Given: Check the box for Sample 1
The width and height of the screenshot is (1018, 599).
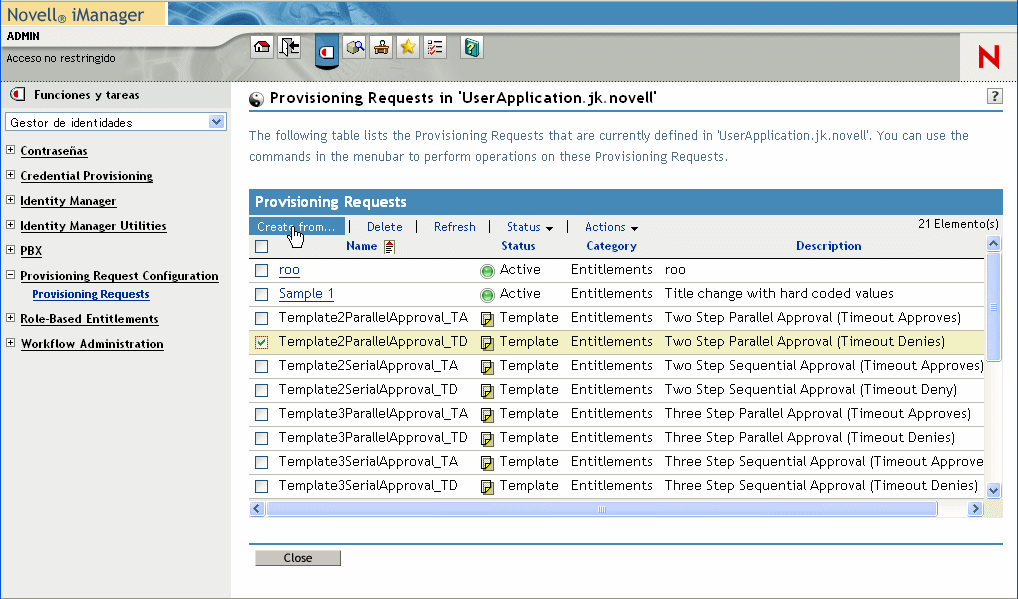Looking at the screenshot, I should tap(262, 294).
